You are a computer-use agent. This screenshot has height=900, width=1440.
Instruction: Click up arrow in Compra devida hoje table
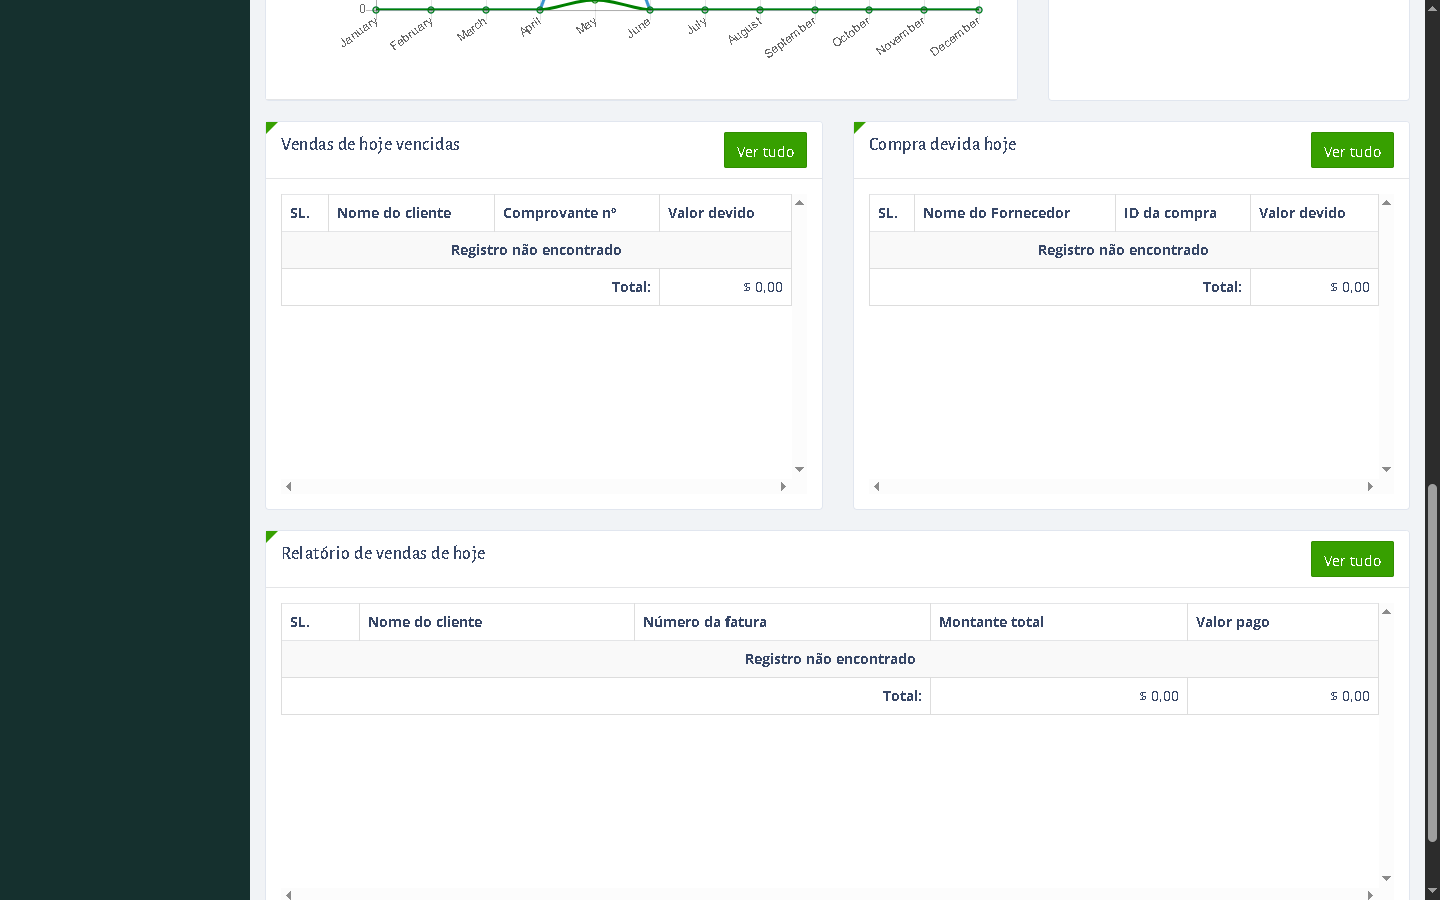coord(1386,203)
